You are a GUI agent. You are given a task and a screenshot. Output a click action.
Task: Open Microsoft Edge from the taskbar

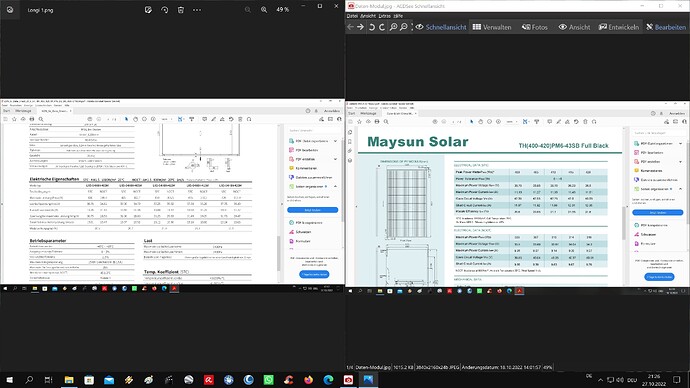328,379
